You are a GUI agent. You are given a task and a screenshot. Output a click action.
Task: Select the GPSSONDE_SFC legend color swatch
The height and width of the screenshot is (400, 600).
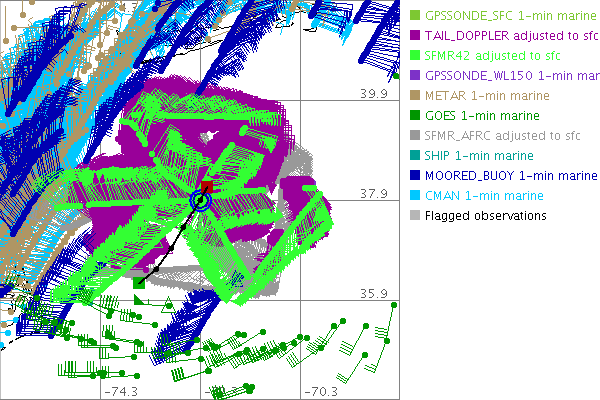[416, 16]
